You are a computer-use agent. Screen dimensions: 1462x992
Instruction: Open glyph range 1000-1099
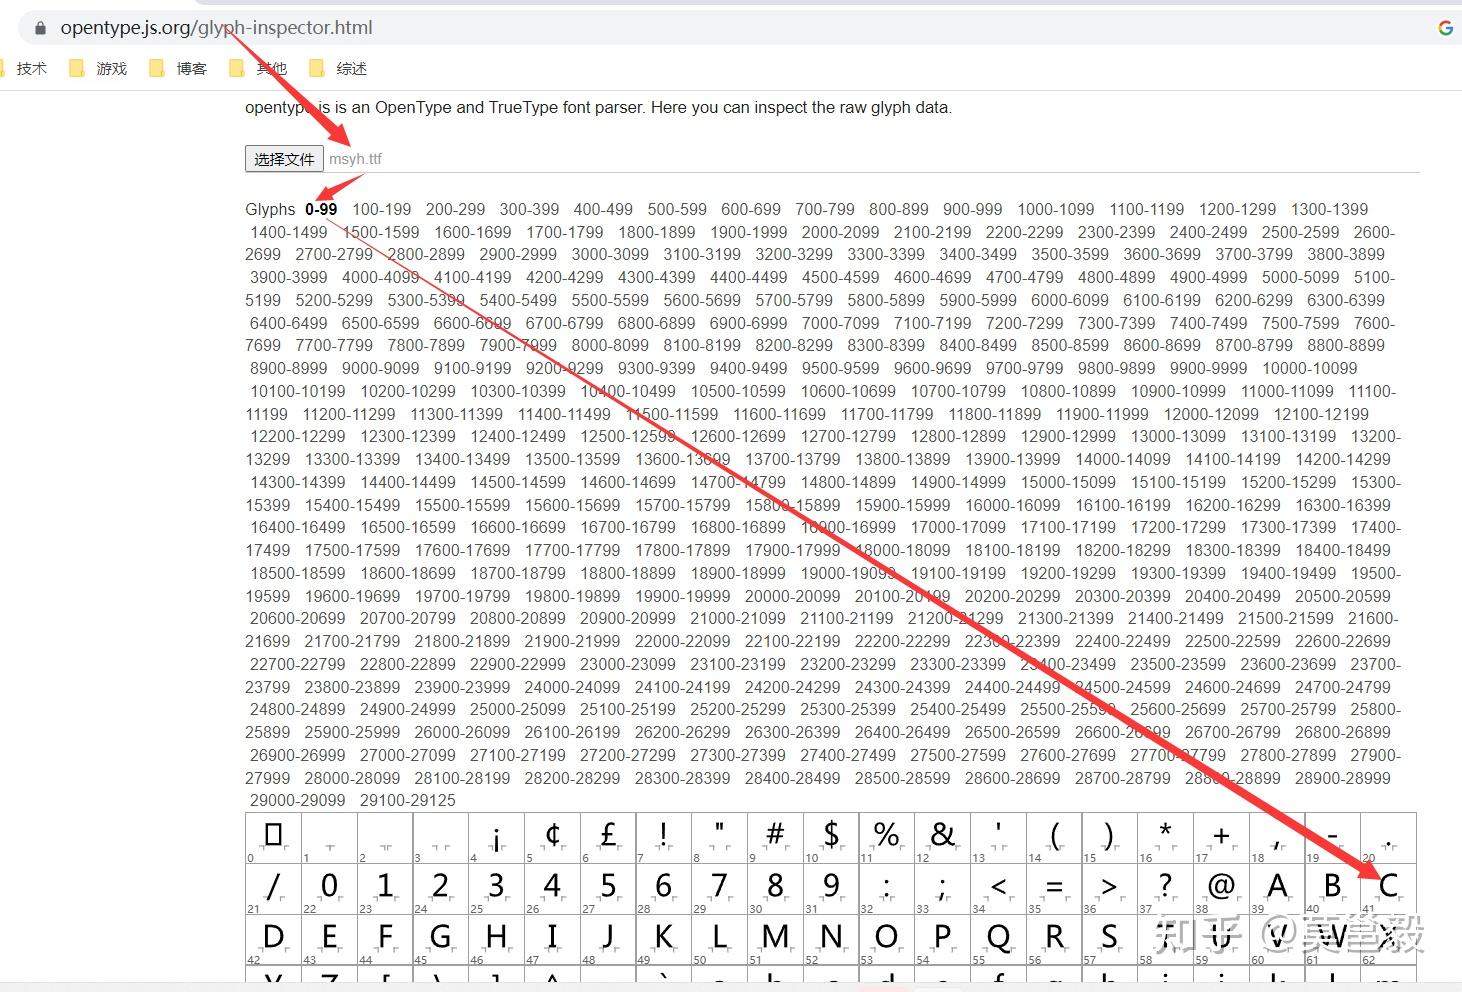coord(1056,209)
